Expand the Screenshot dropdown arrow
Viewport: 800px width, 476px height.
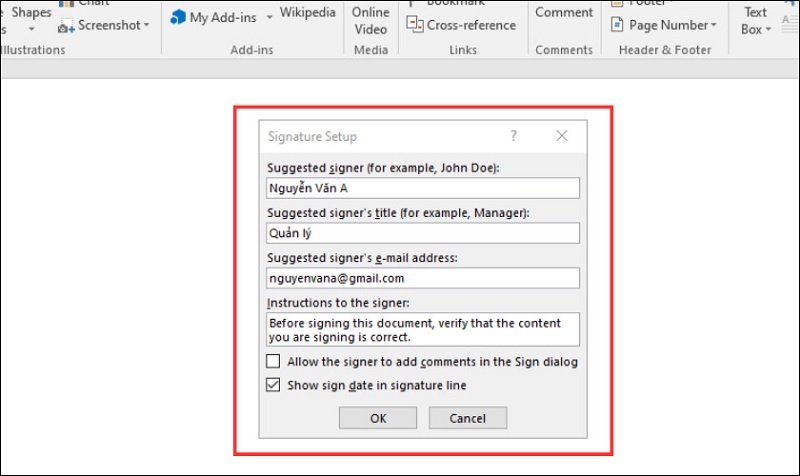pos(146,26)
